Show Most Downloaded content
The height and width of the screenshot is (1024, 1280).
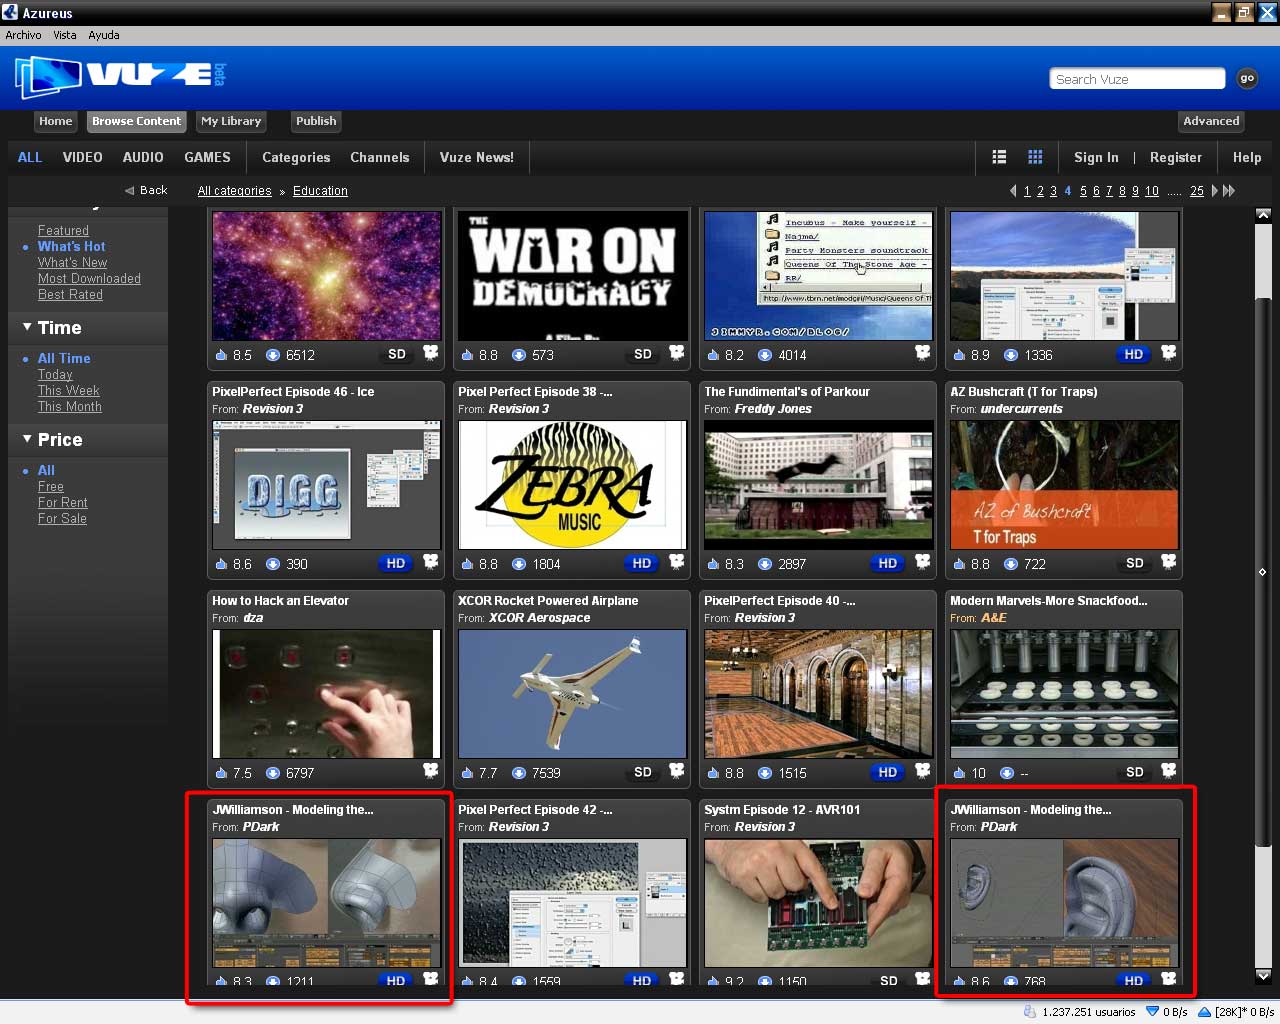(89, 278)
